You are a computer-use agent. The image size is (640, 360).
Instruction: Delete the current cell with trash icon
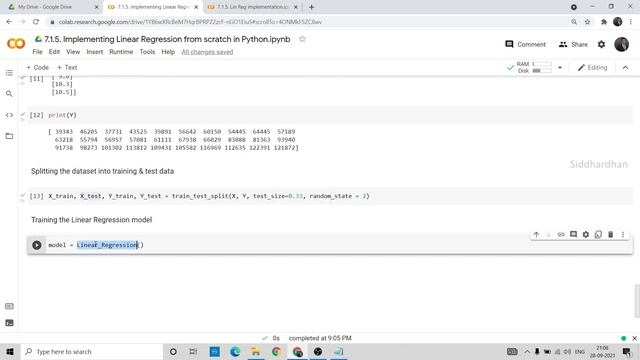(x=611, y=234)
